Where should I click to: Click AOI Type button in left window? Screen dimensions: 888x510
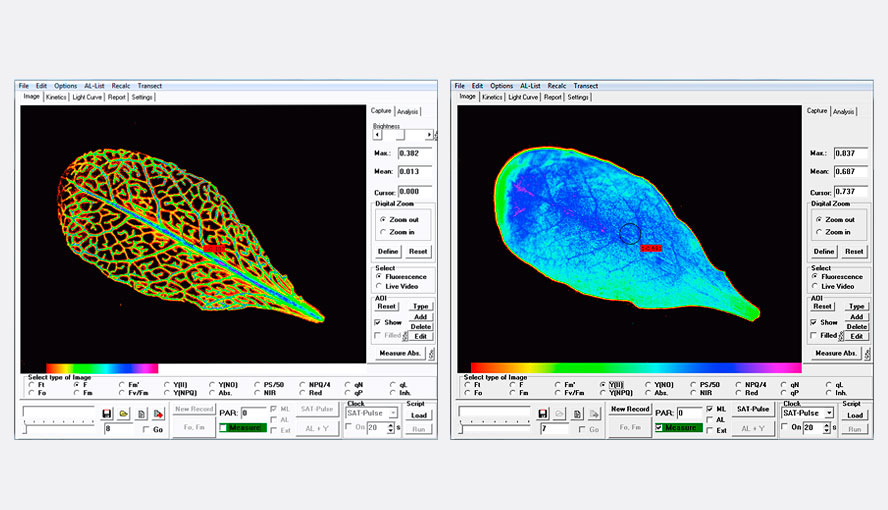420,306
